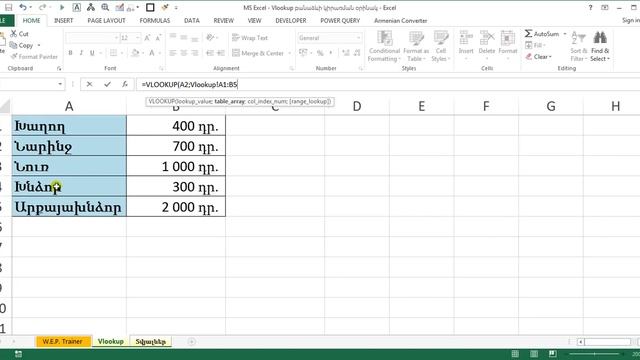The width and height of the screenshot is (640, 360).
Task: Click the Save icon in the quick access toolbar
Action: click(x=8, y=7)
